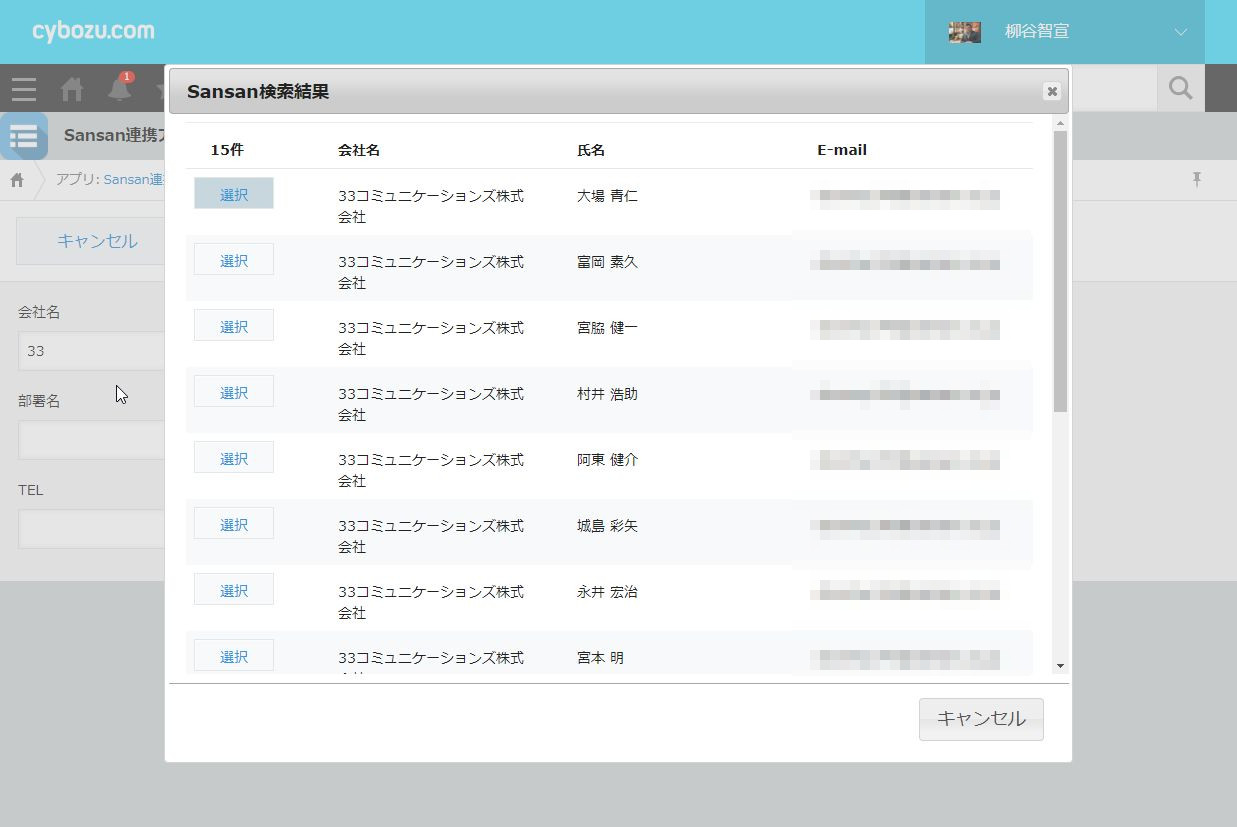Click company name in 村井 浩助 row

point(431,404)
